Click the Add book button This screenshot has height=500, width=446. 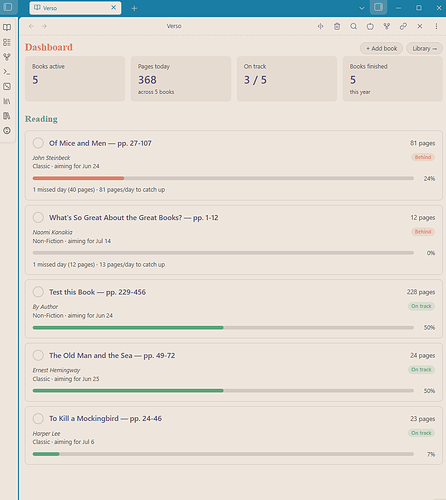coord(381,49)
